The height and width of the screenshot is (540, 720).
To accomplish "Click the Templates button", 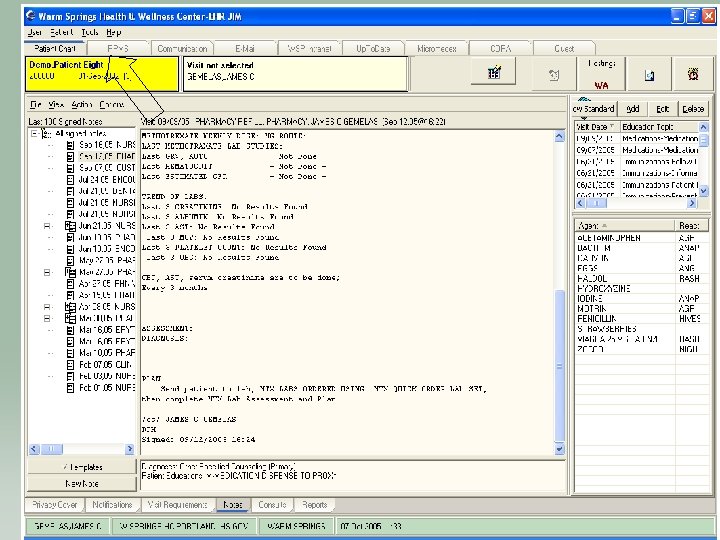I will click(81, 466).
